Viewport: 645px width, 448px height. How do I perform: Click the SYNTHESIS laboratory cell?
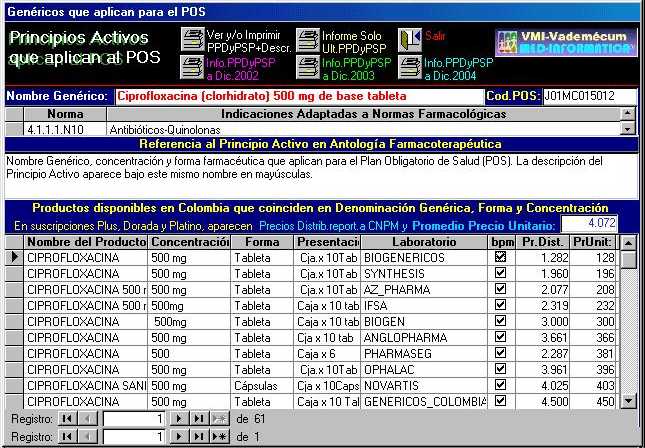click(424, 274)
